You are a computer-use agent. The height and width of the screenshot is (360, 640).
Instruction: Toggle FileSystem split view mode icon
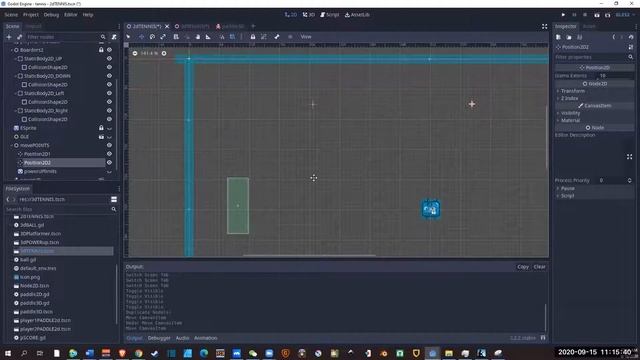pos(114,199)
